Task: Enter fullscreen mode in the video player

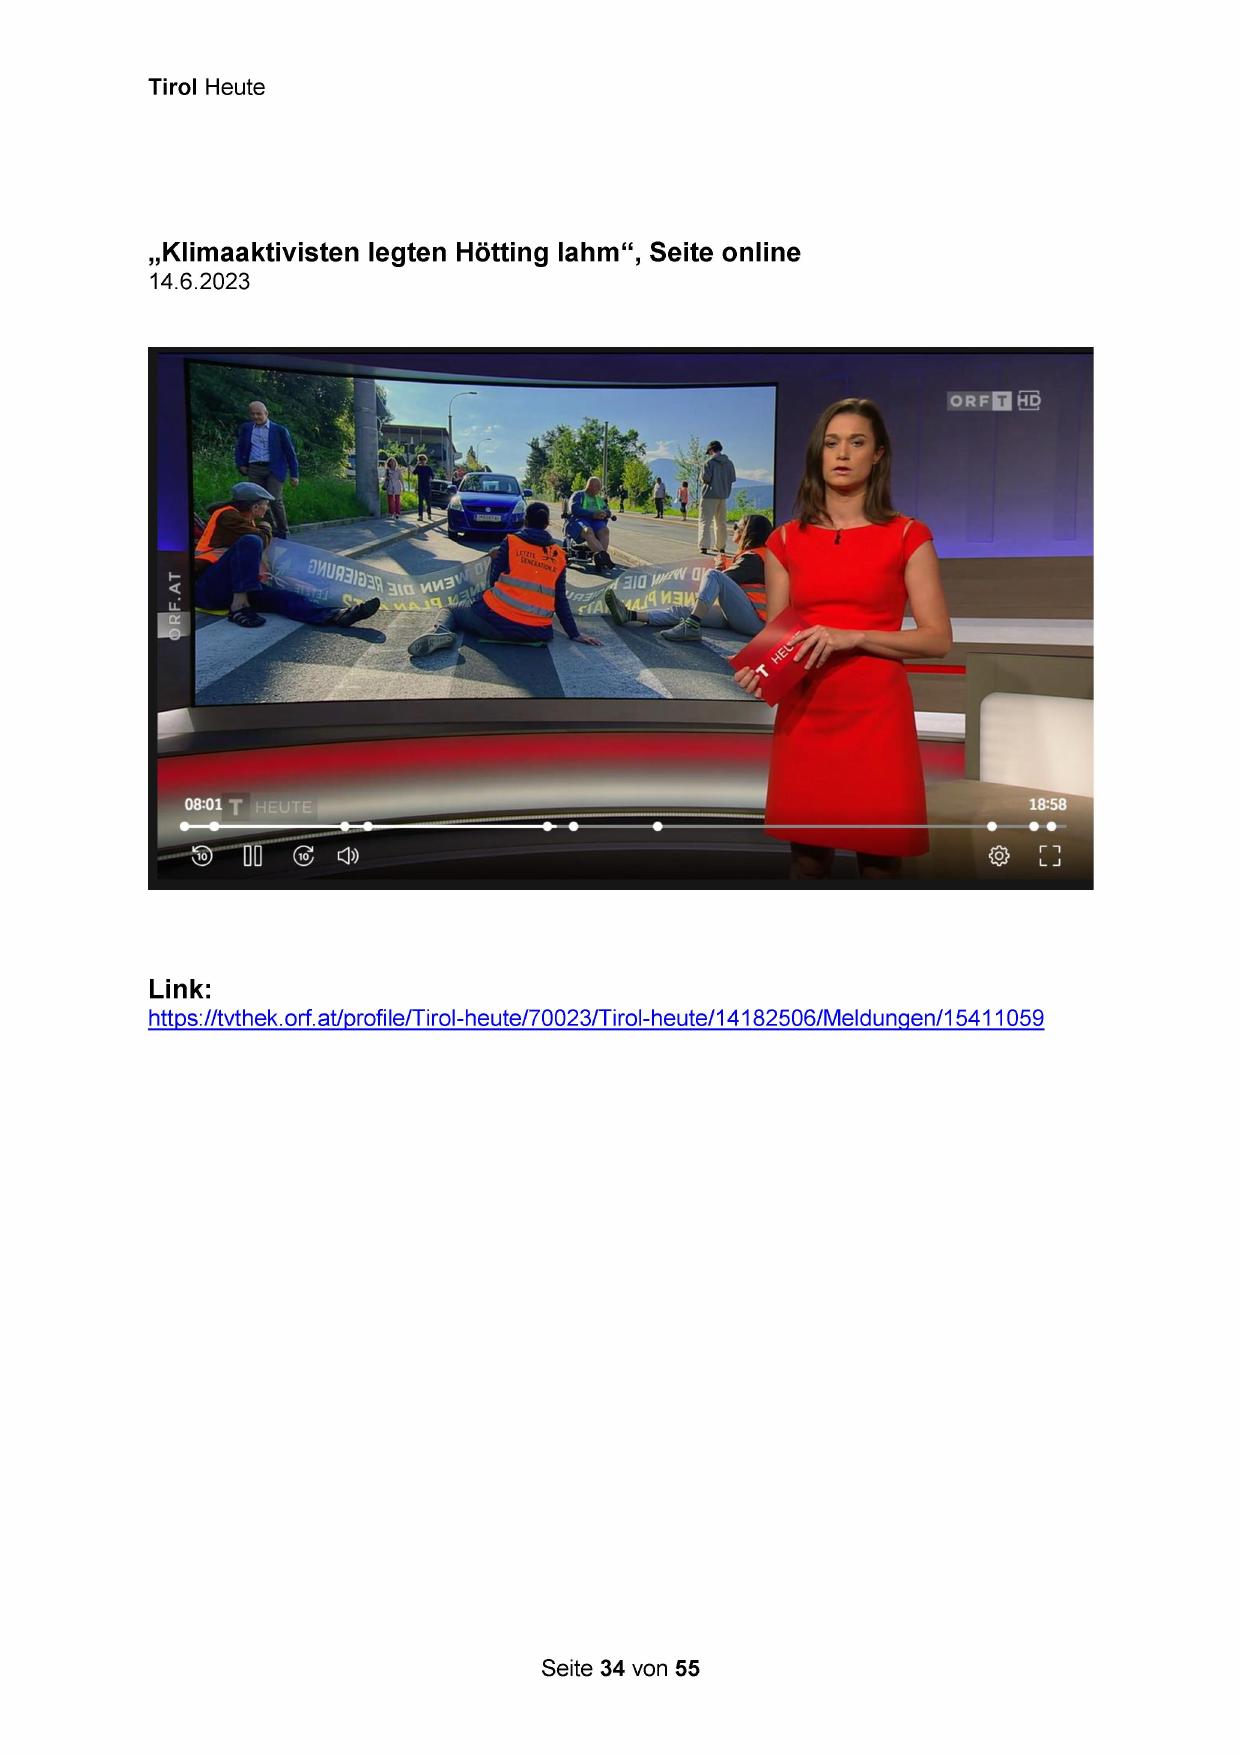Action: click(x=1049, y=856)
